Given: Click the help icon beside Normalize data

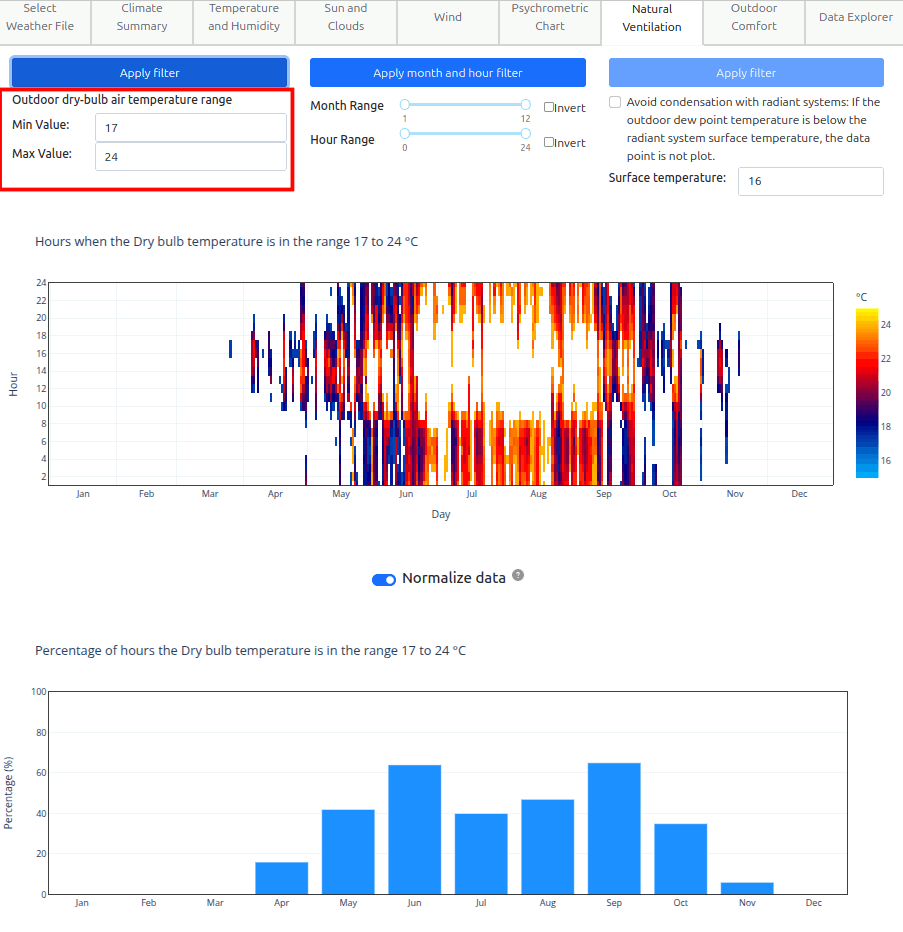Looking at the screenshot, I should (518, 576).
